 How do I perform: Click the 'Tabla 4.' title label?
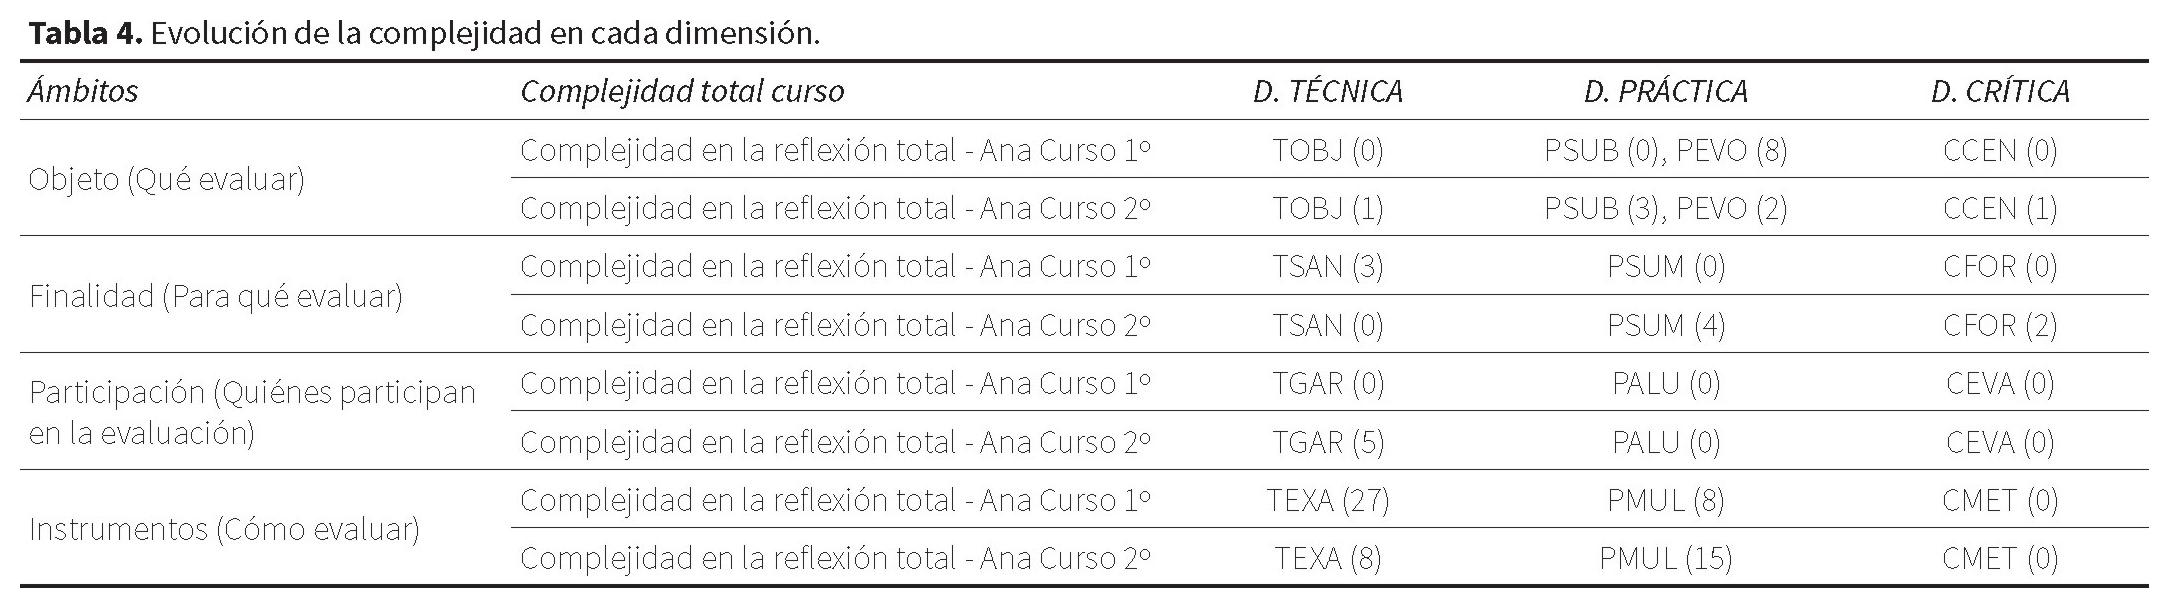tap(86, 33)
